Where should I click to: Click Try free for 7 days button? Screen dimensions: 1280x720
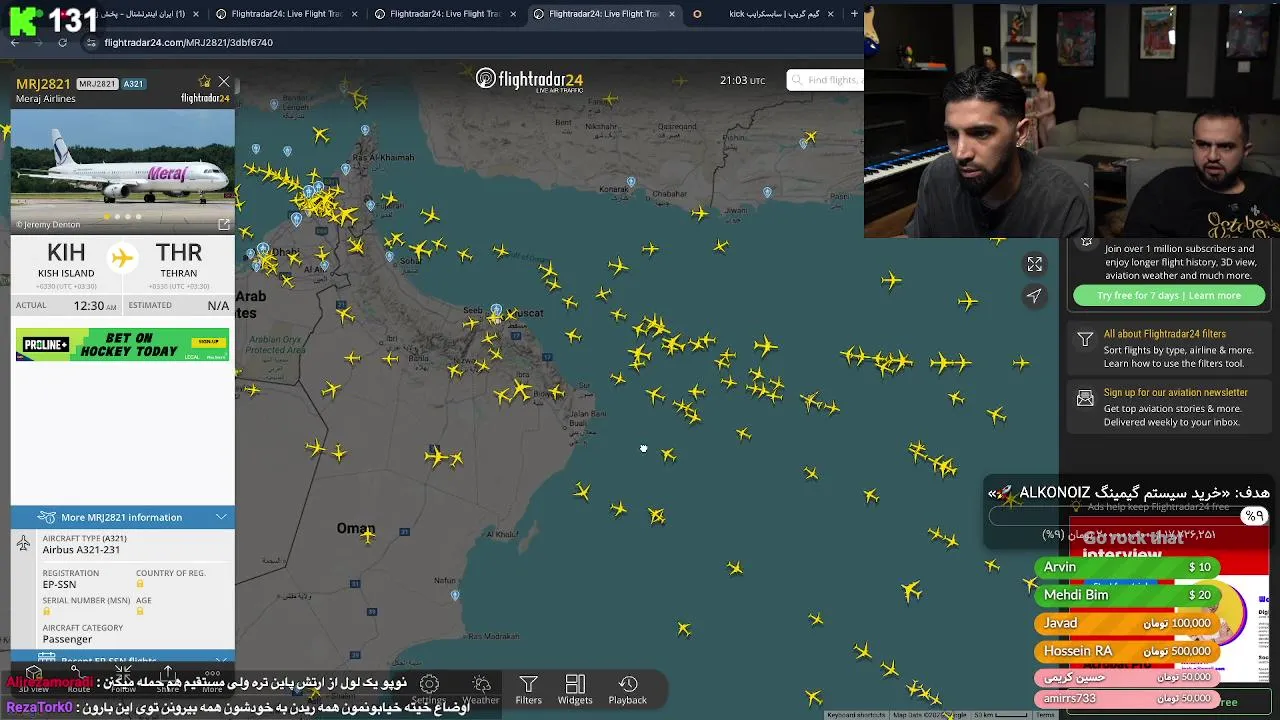click(x=1168, y=295)
